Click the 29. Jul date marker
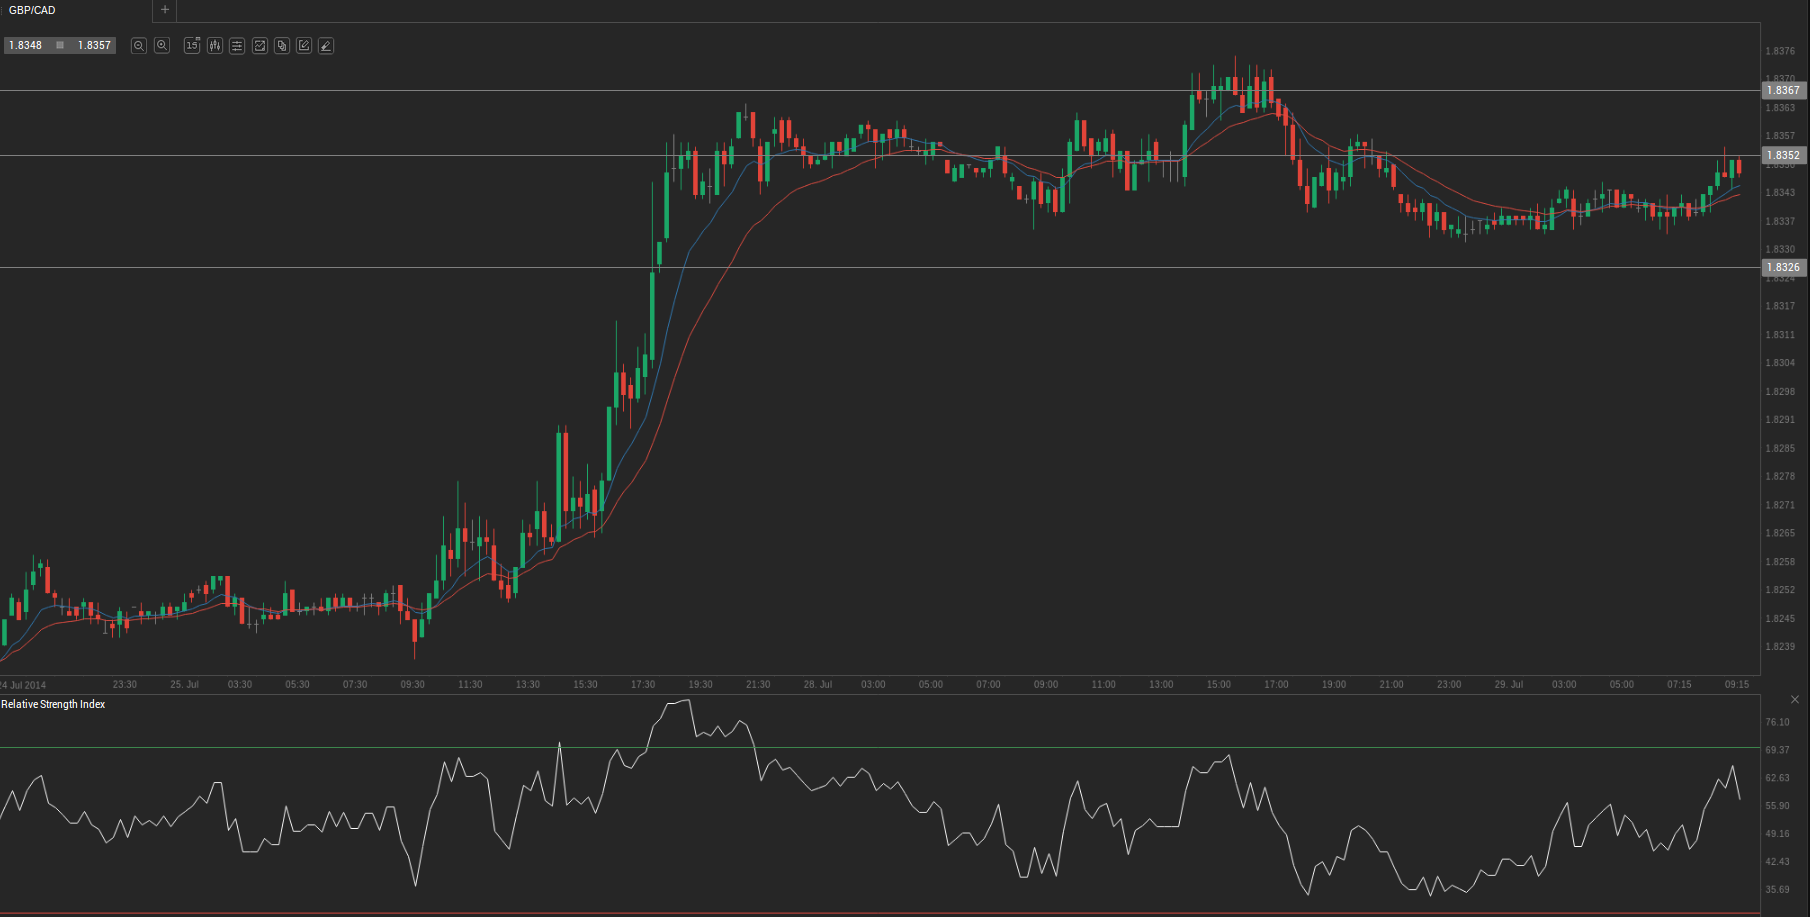Image resolution: width=1810 pixels, height=917 pixels. point(1508,684)
